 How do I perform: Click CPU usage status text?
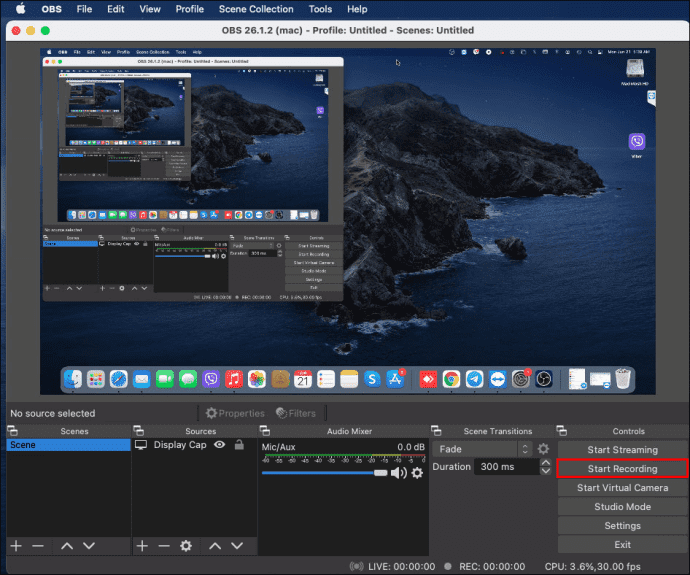(592, 566)
